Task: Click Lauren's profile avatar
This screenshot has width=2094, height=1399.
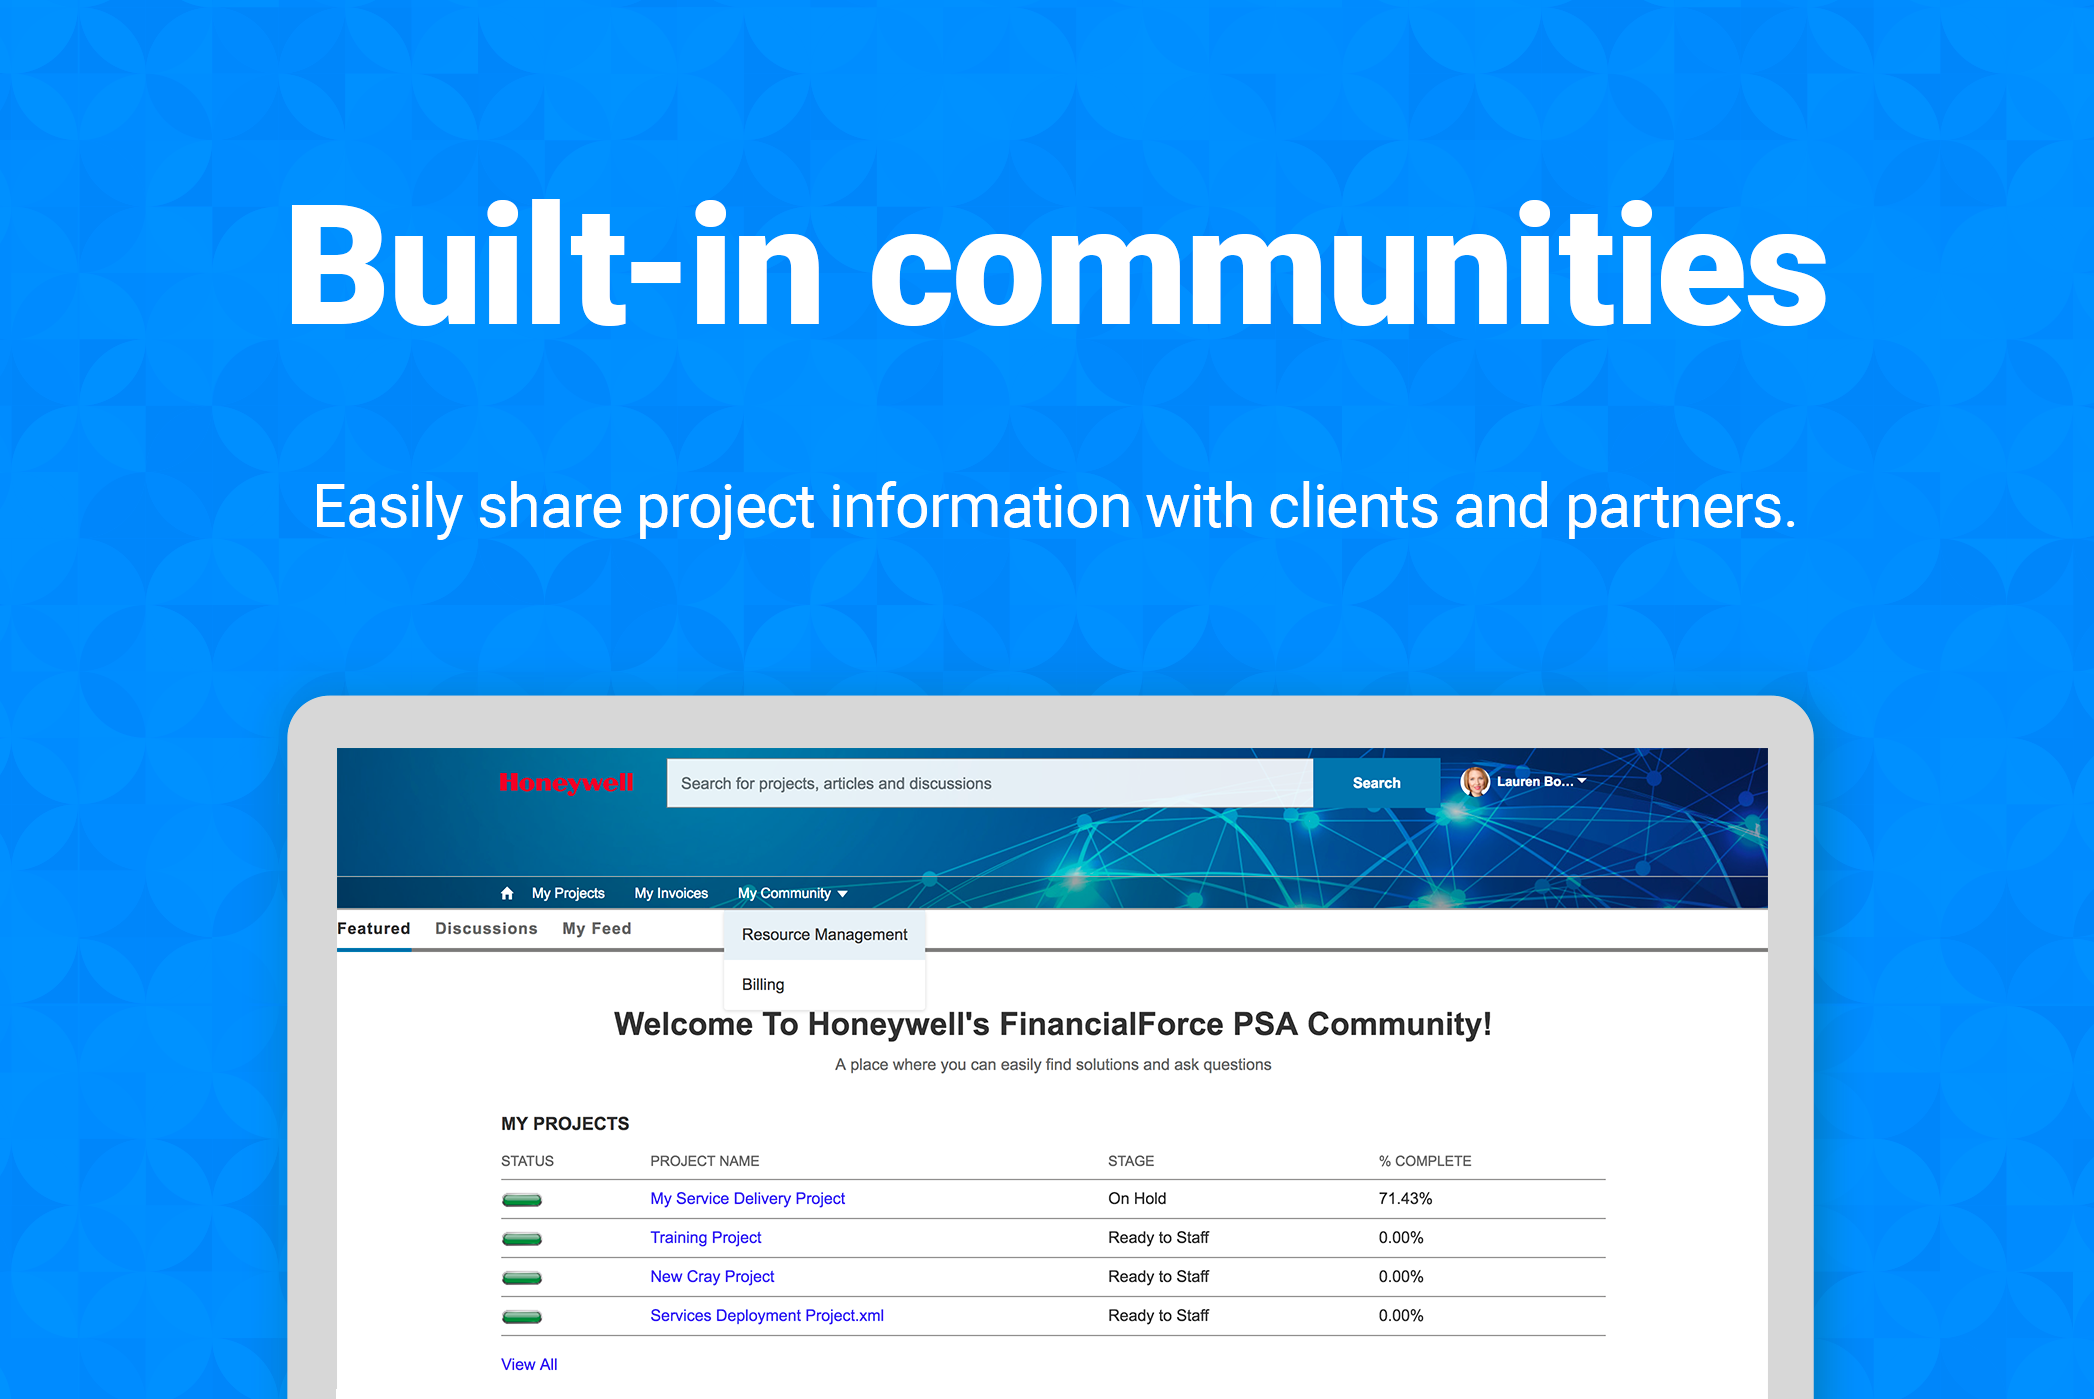Action: 1475,782
